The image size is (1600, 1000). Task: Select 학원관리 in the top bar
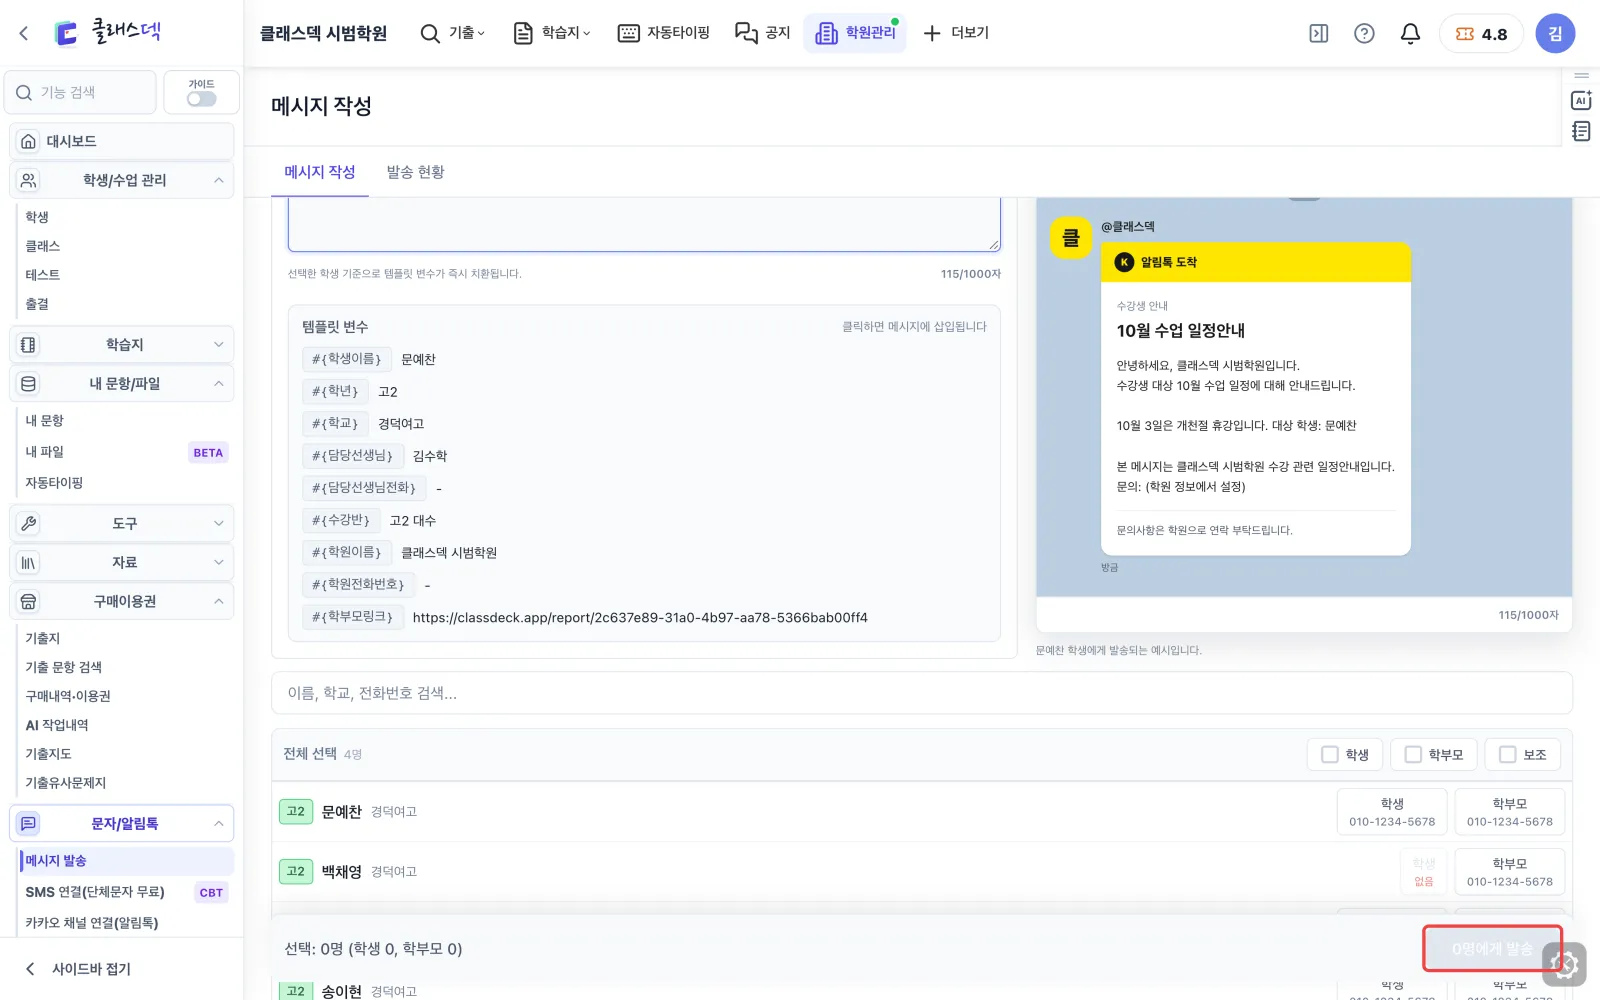pos(855,33)
